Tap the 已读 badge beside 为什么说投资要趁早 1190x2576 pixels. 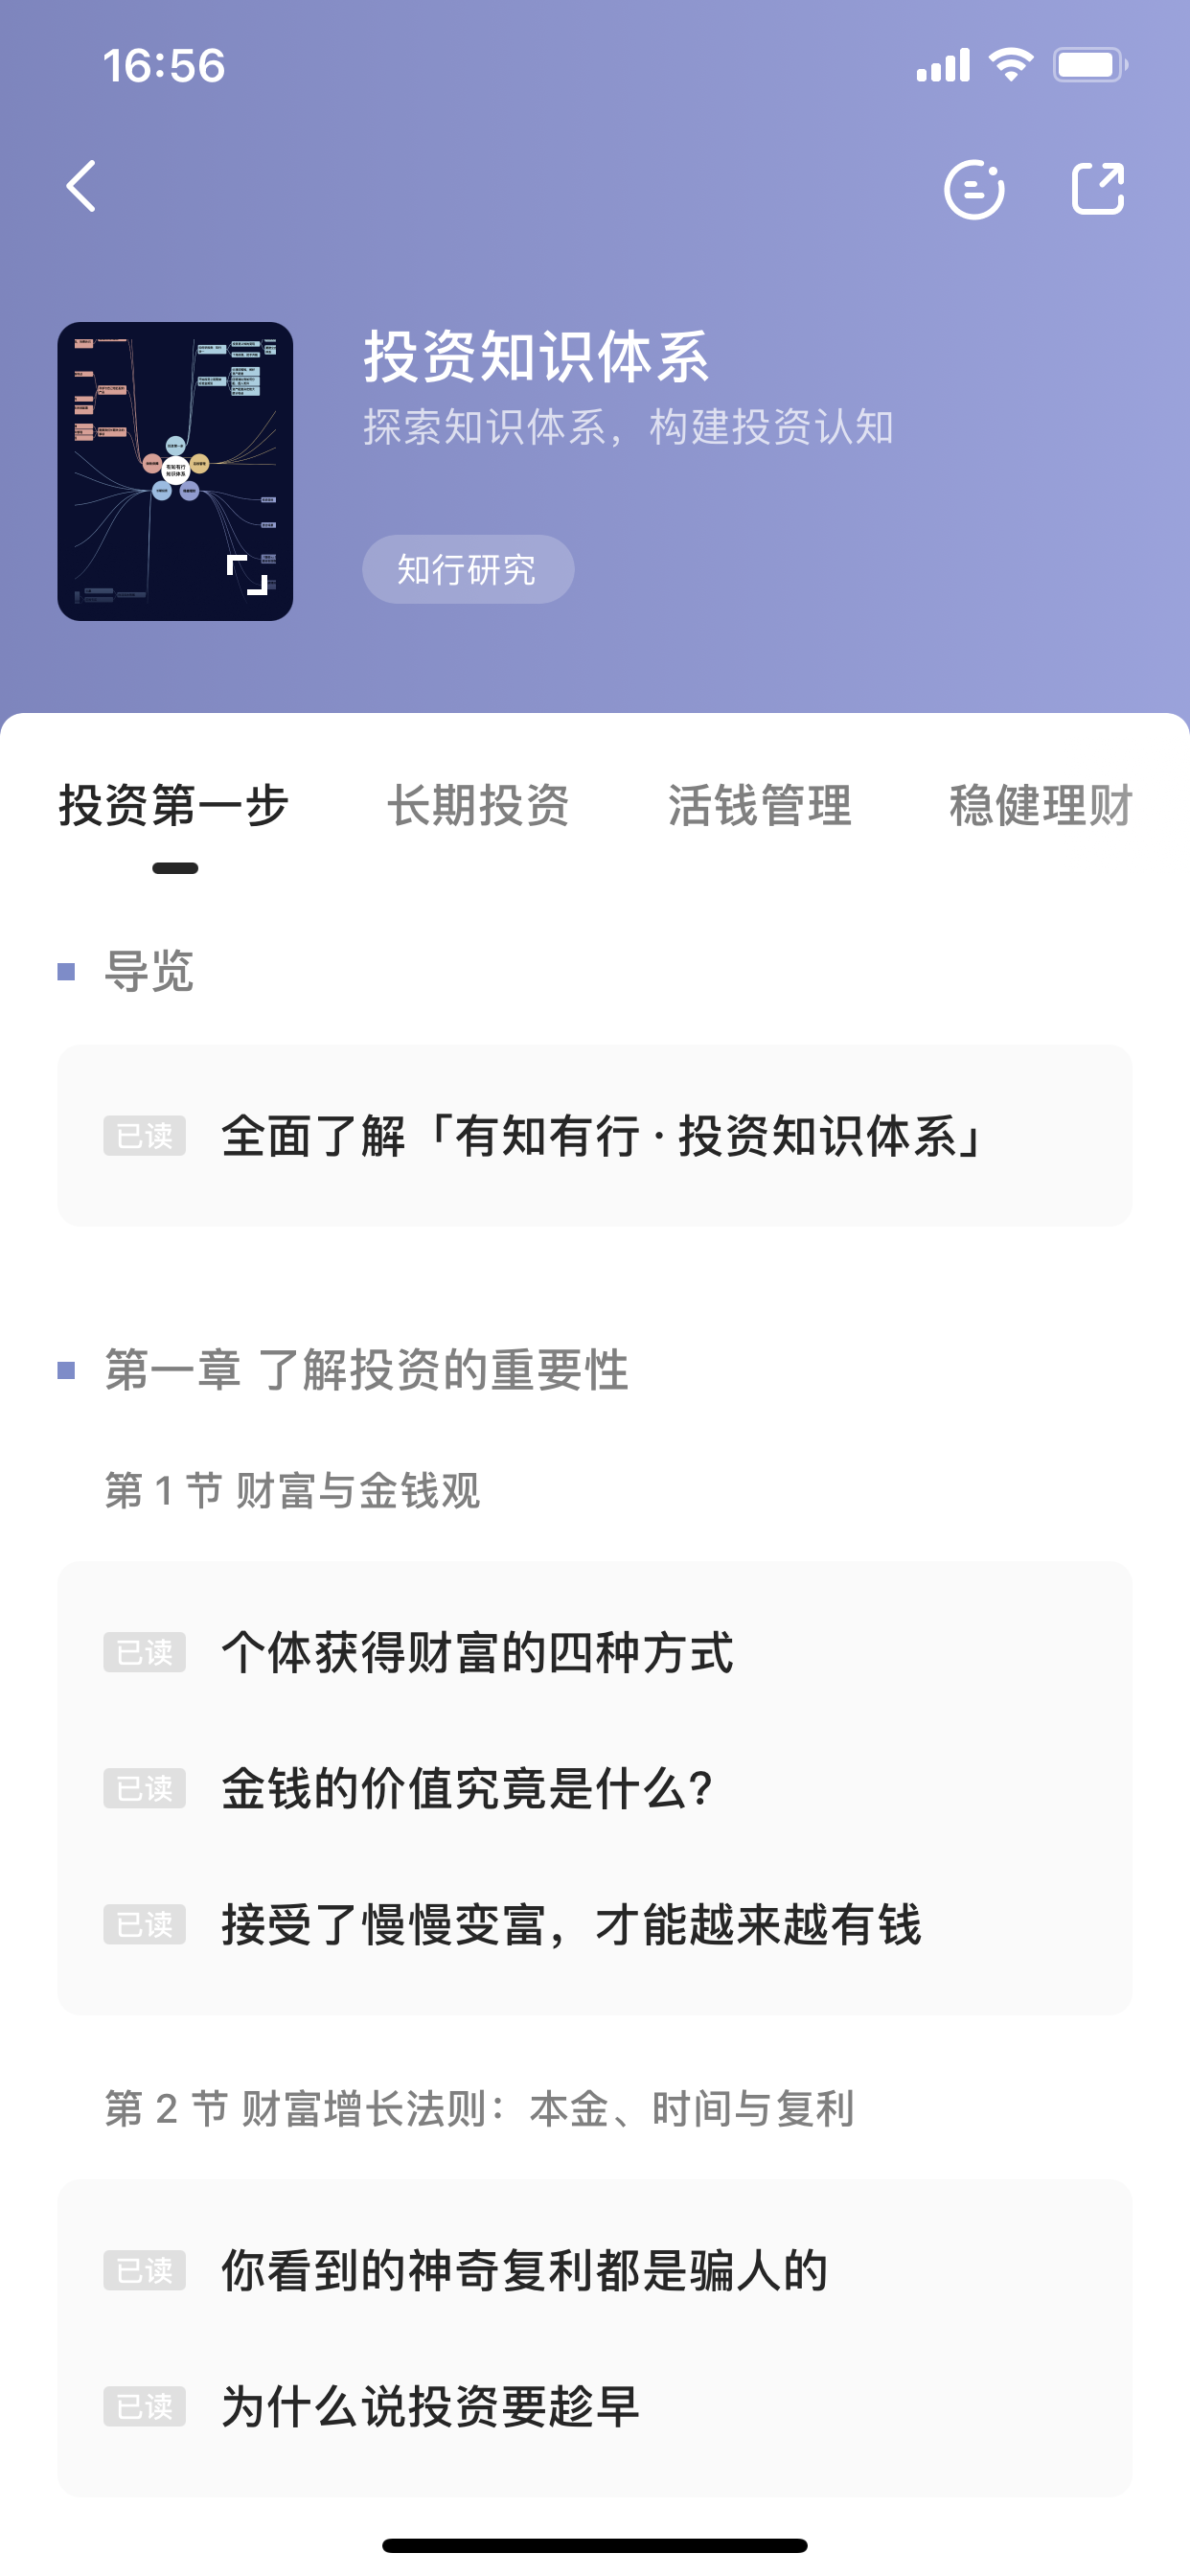pos(145,2407)
